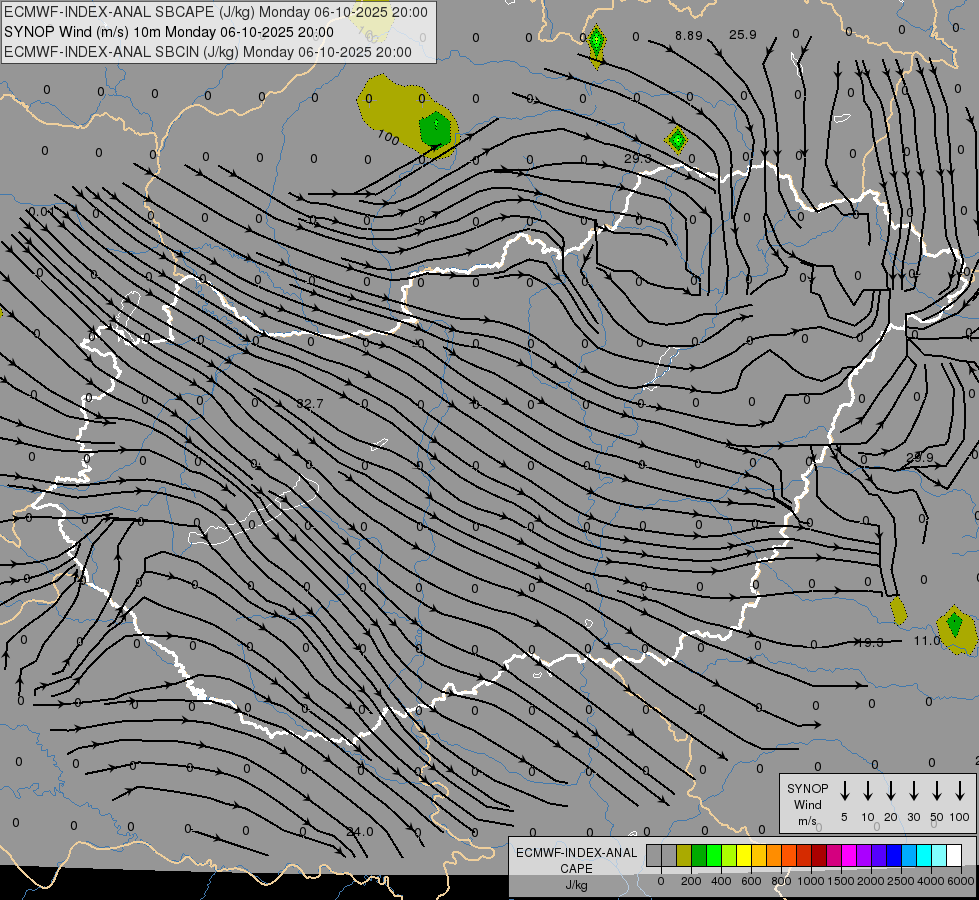Click the 50 m/s wind arrow in legend

coord(937,791)
